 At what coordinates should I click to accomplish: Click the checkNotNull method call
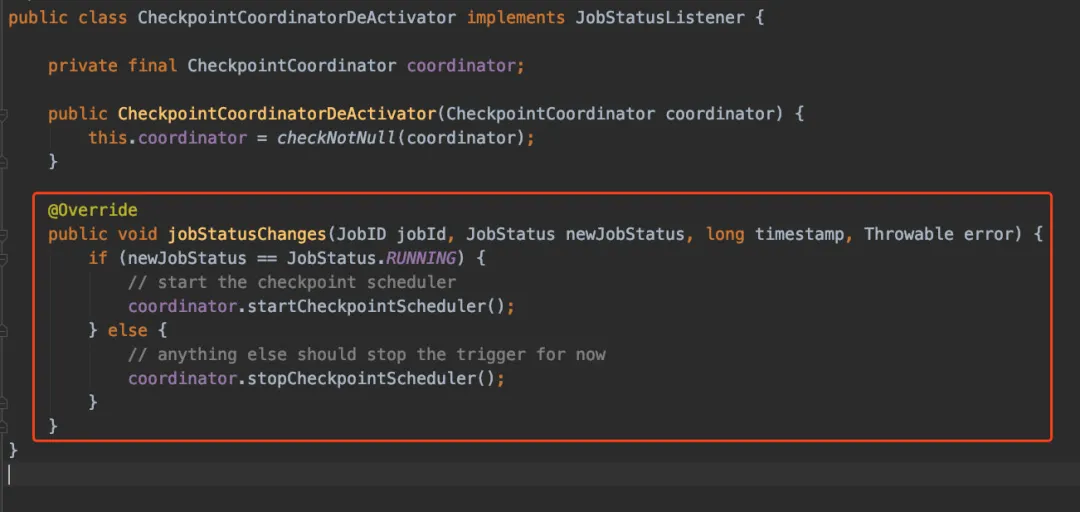337,138
